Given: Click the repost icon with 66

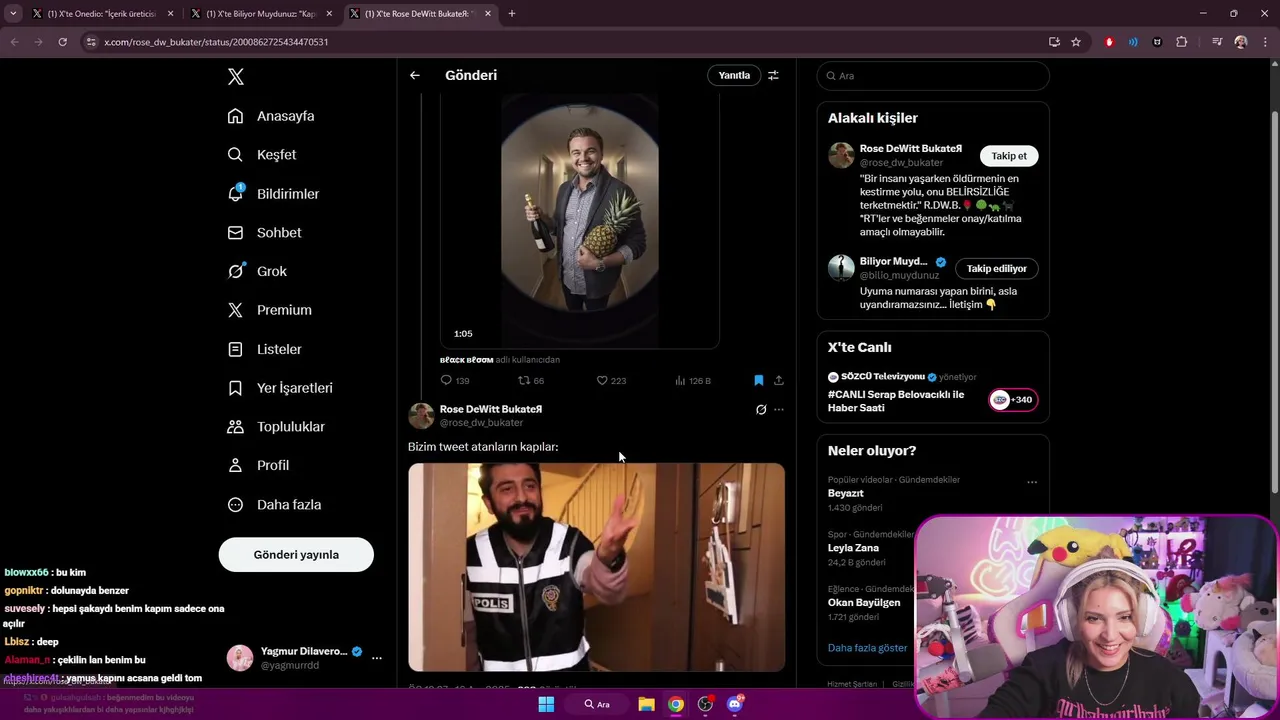Looking at the screenshot, I should pyautogui.click(x=523, y=381).
